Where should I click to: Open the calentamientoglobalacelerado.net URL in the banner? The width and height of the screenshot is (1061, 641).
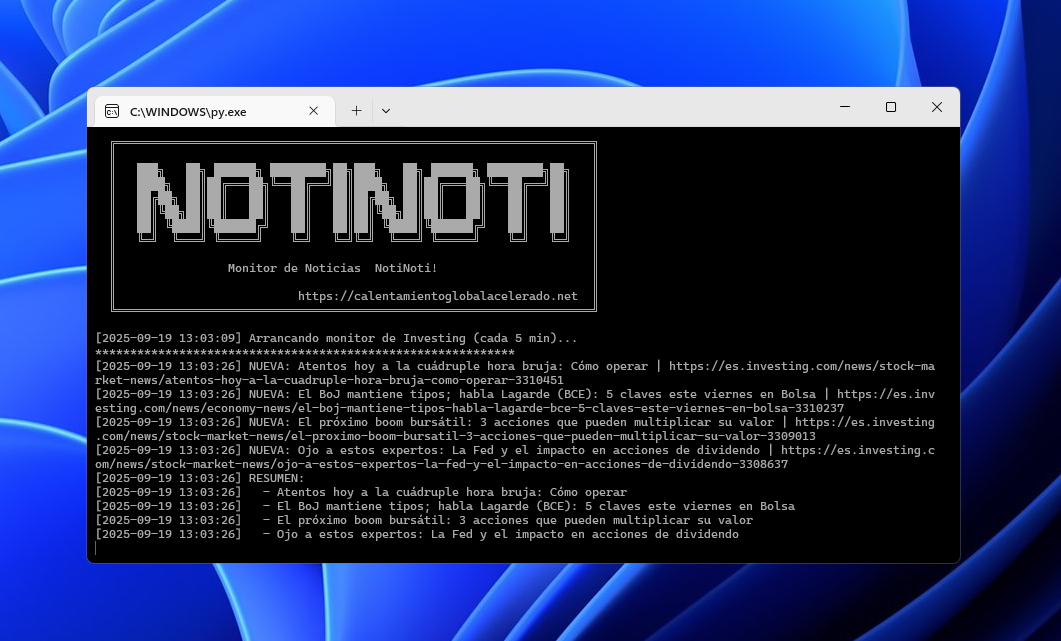(x=438, y=296)
